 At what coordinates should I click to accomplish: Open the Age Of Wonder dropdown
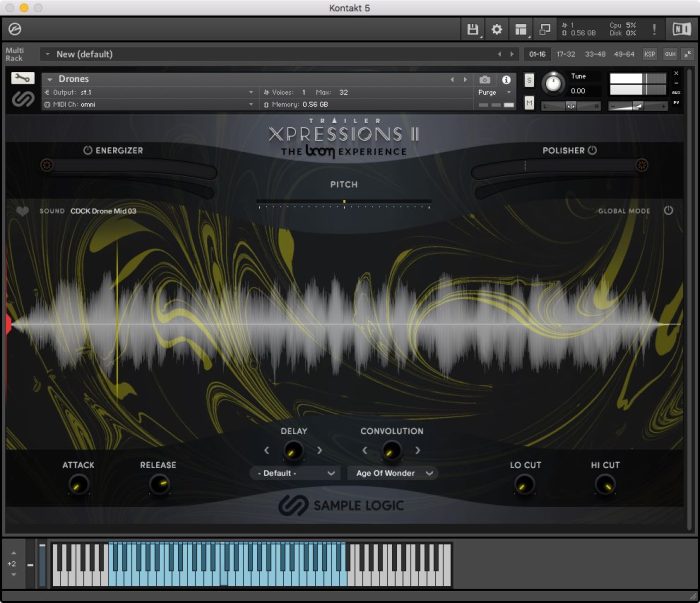[392, 473]
